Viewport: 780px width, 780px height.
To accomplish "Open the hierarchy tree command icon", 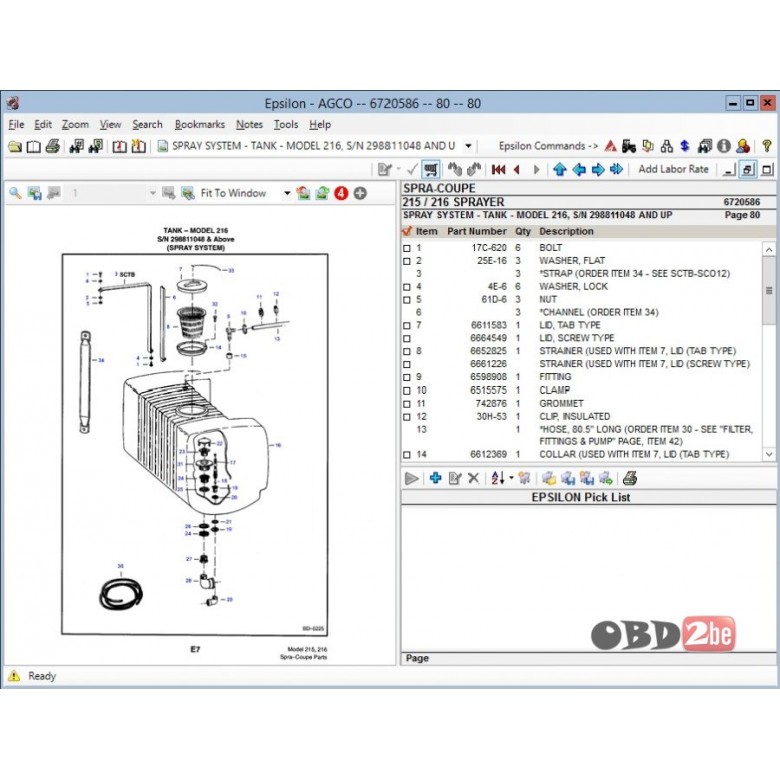I will [x=667, y=146].
